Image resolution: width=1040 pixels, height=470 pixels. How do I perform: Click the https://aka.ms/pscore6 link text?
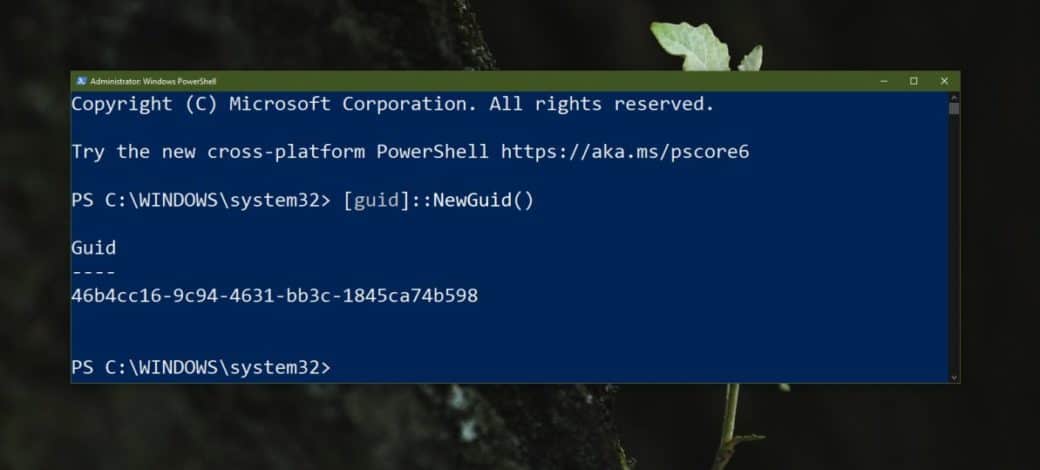pyautogui.click(x=624, y=152)
